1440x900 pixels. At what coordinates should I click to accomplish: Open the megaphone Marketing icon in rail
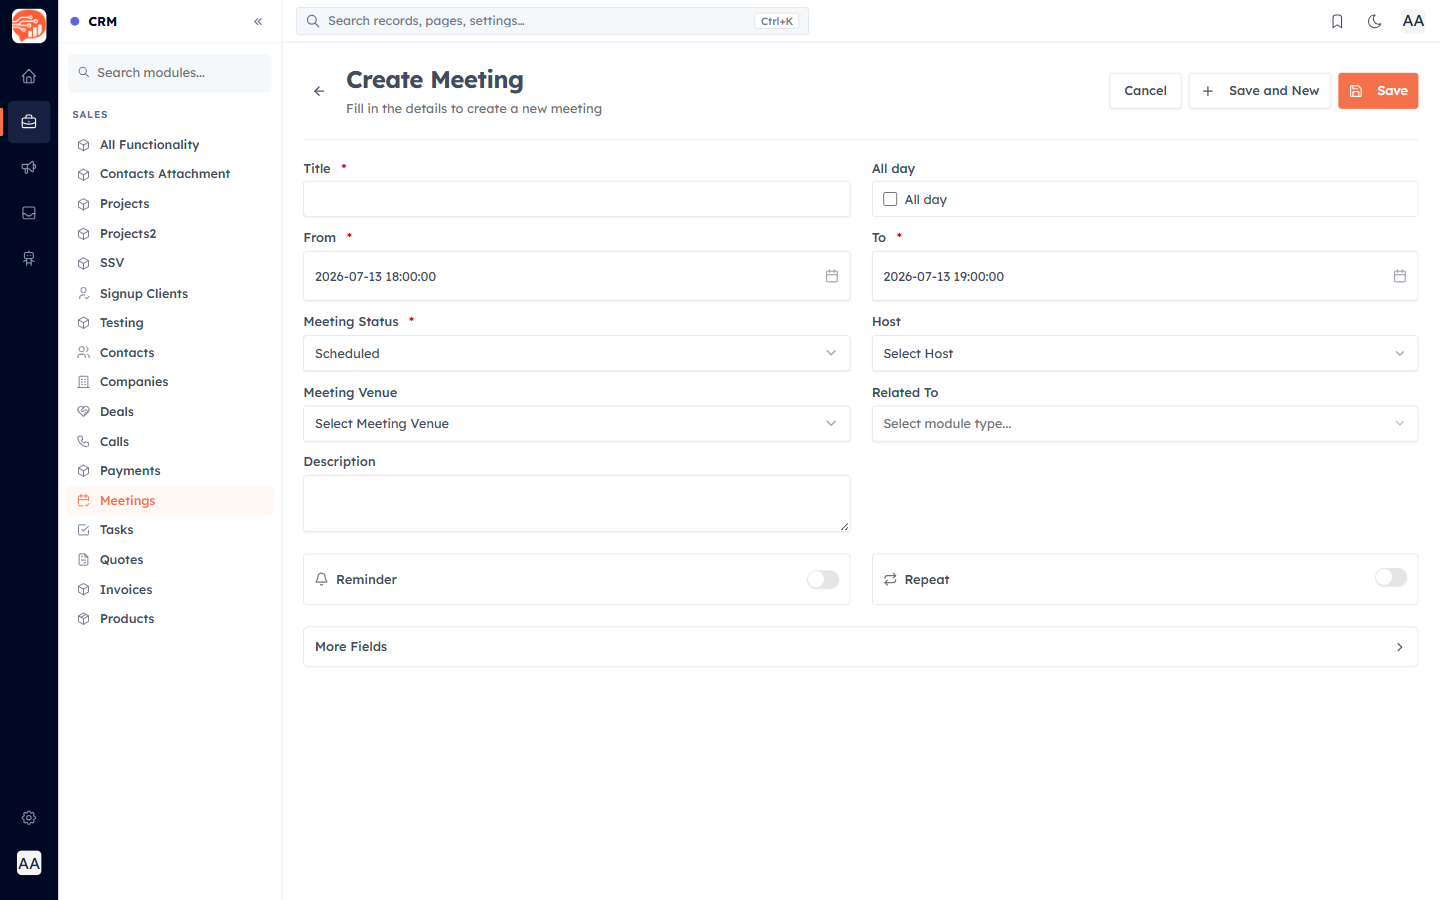(x=29, y=167)
